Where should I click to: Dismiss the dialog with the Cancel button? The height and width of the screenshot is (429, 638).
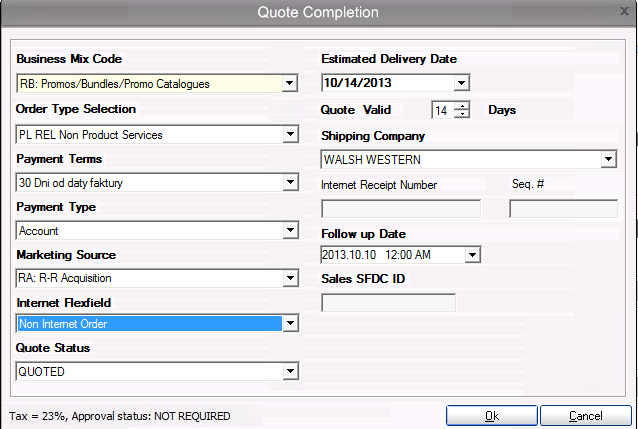point(586,416)
